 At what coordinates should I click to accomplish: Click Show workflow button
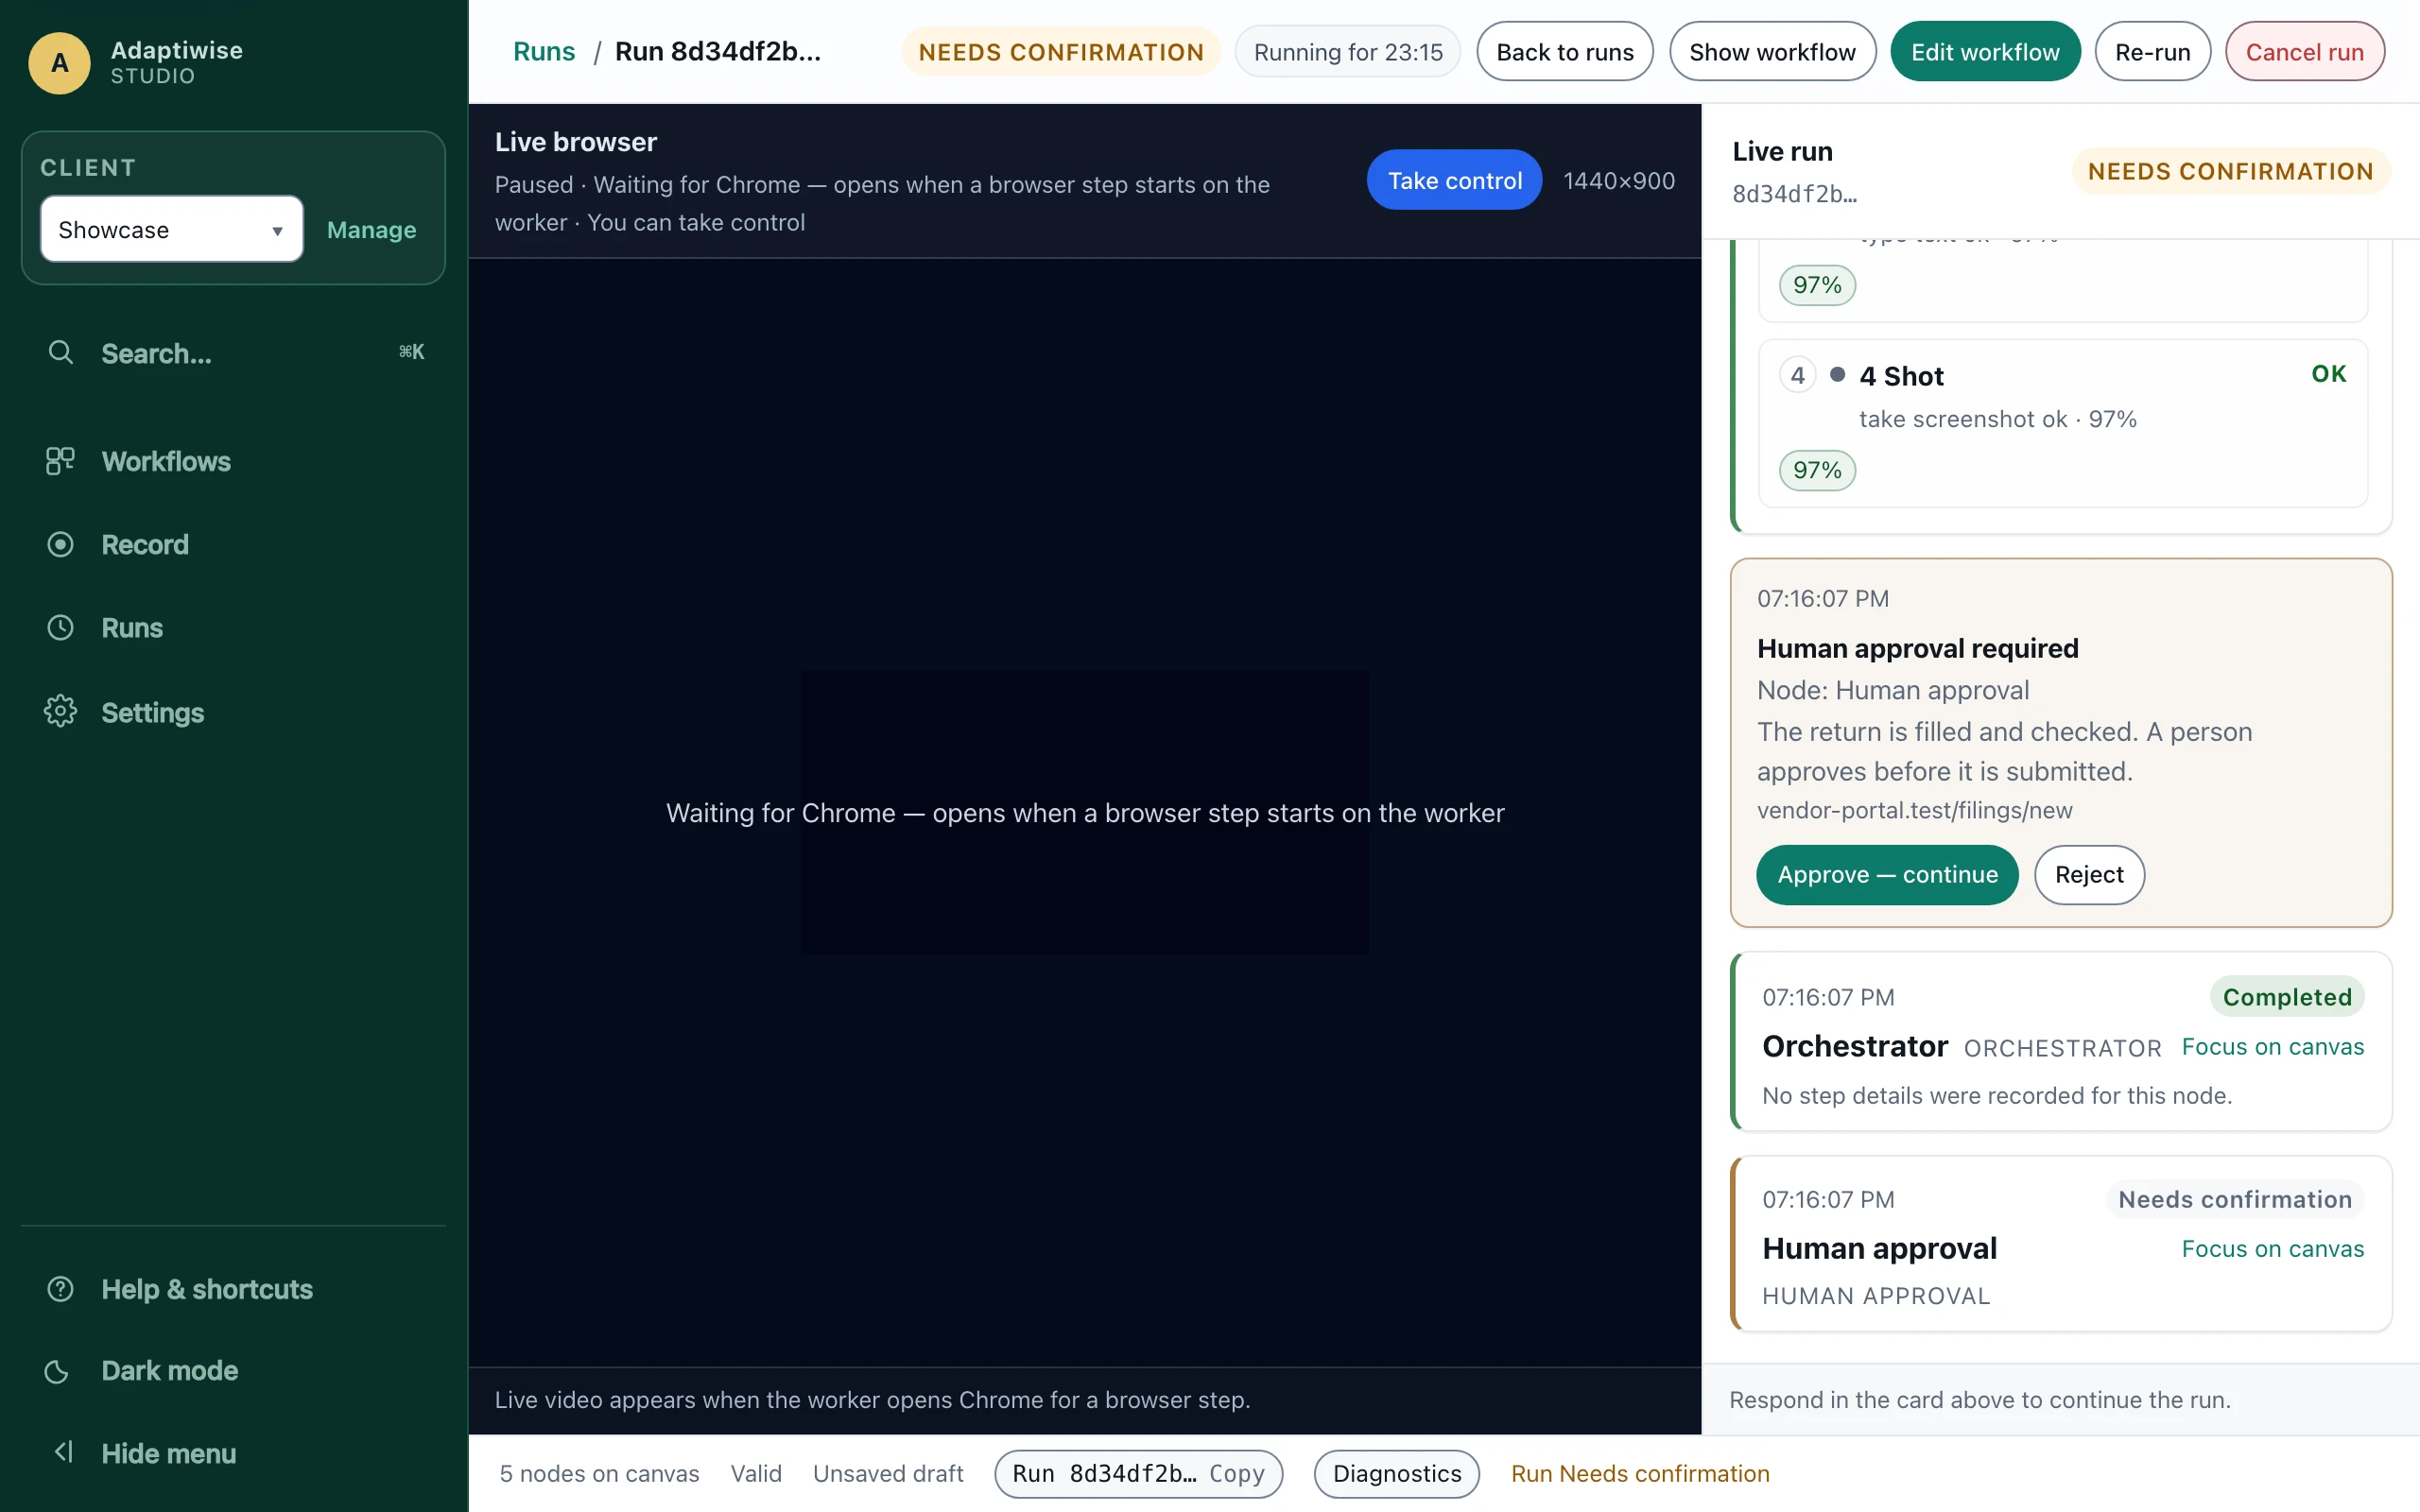coord(1772,52)
